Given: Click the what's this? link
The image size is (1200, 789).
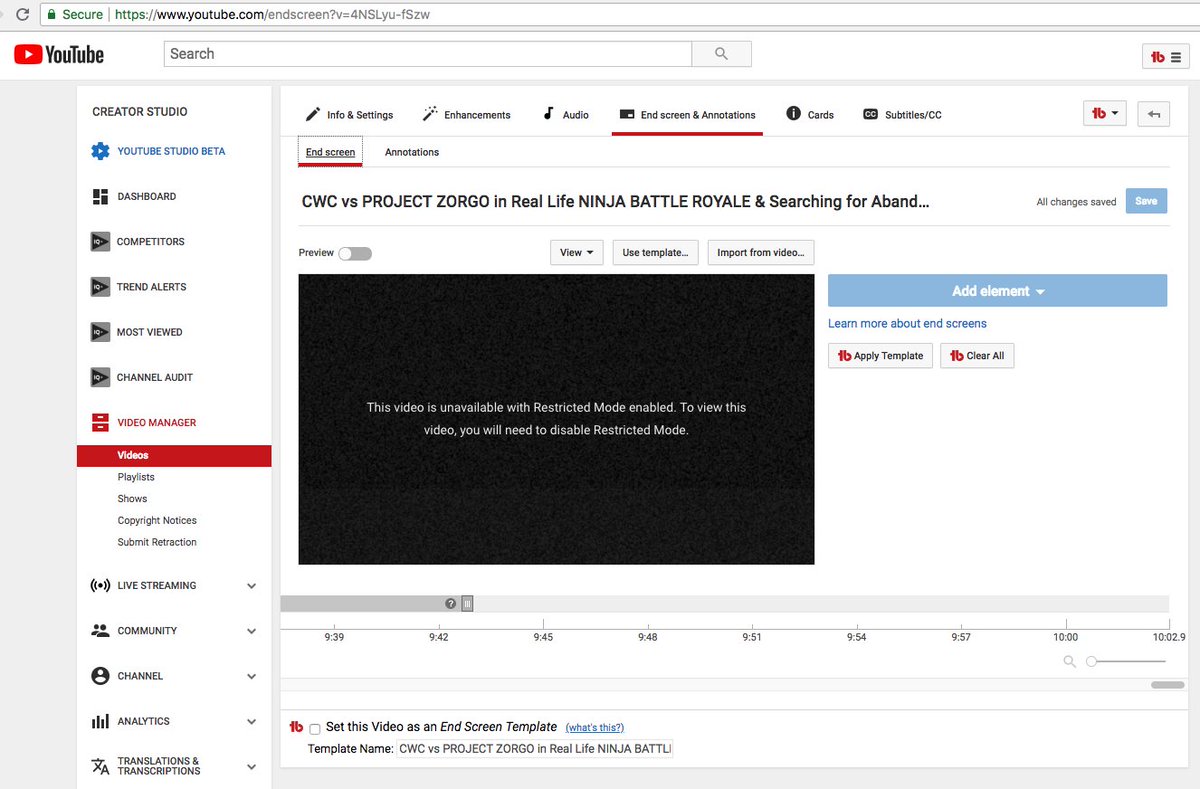Looking at the screenshot, I should click(594, 728).
